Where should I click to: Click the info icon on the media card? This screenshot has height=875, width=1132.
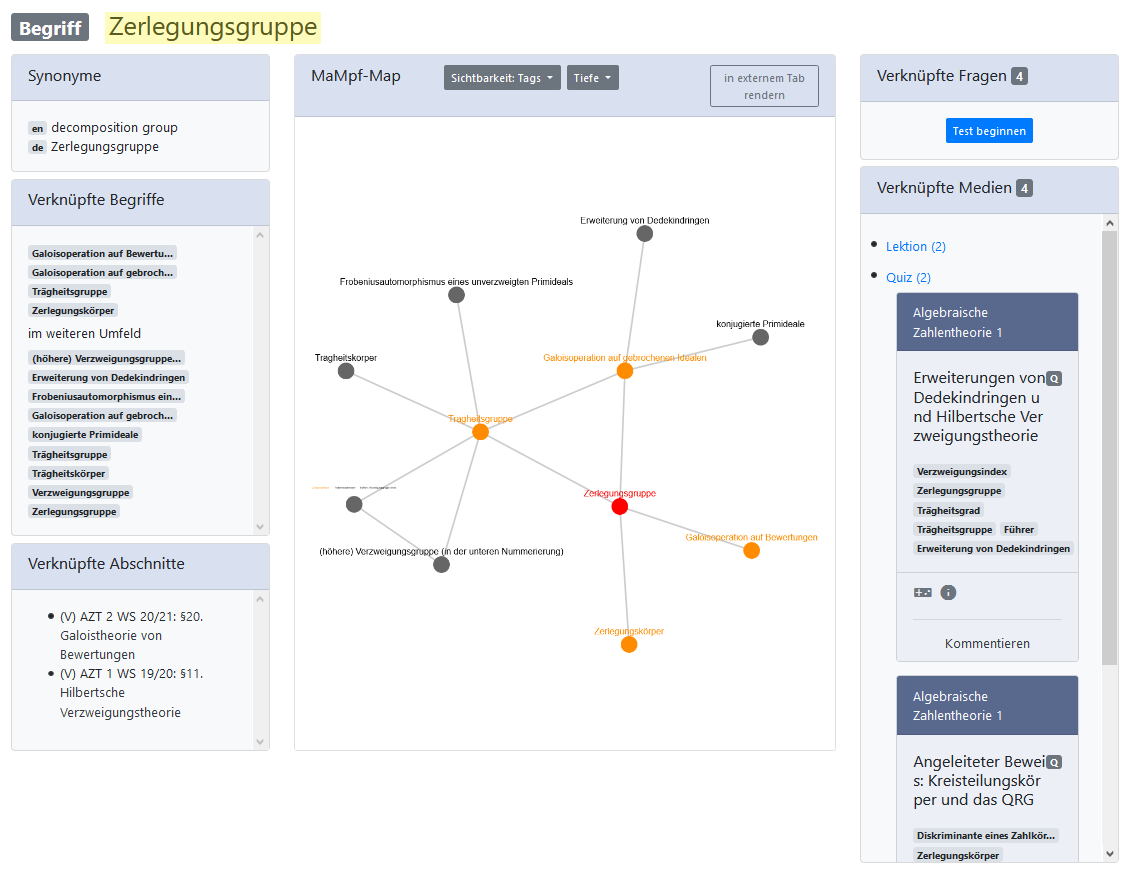(x=948, y=592)
